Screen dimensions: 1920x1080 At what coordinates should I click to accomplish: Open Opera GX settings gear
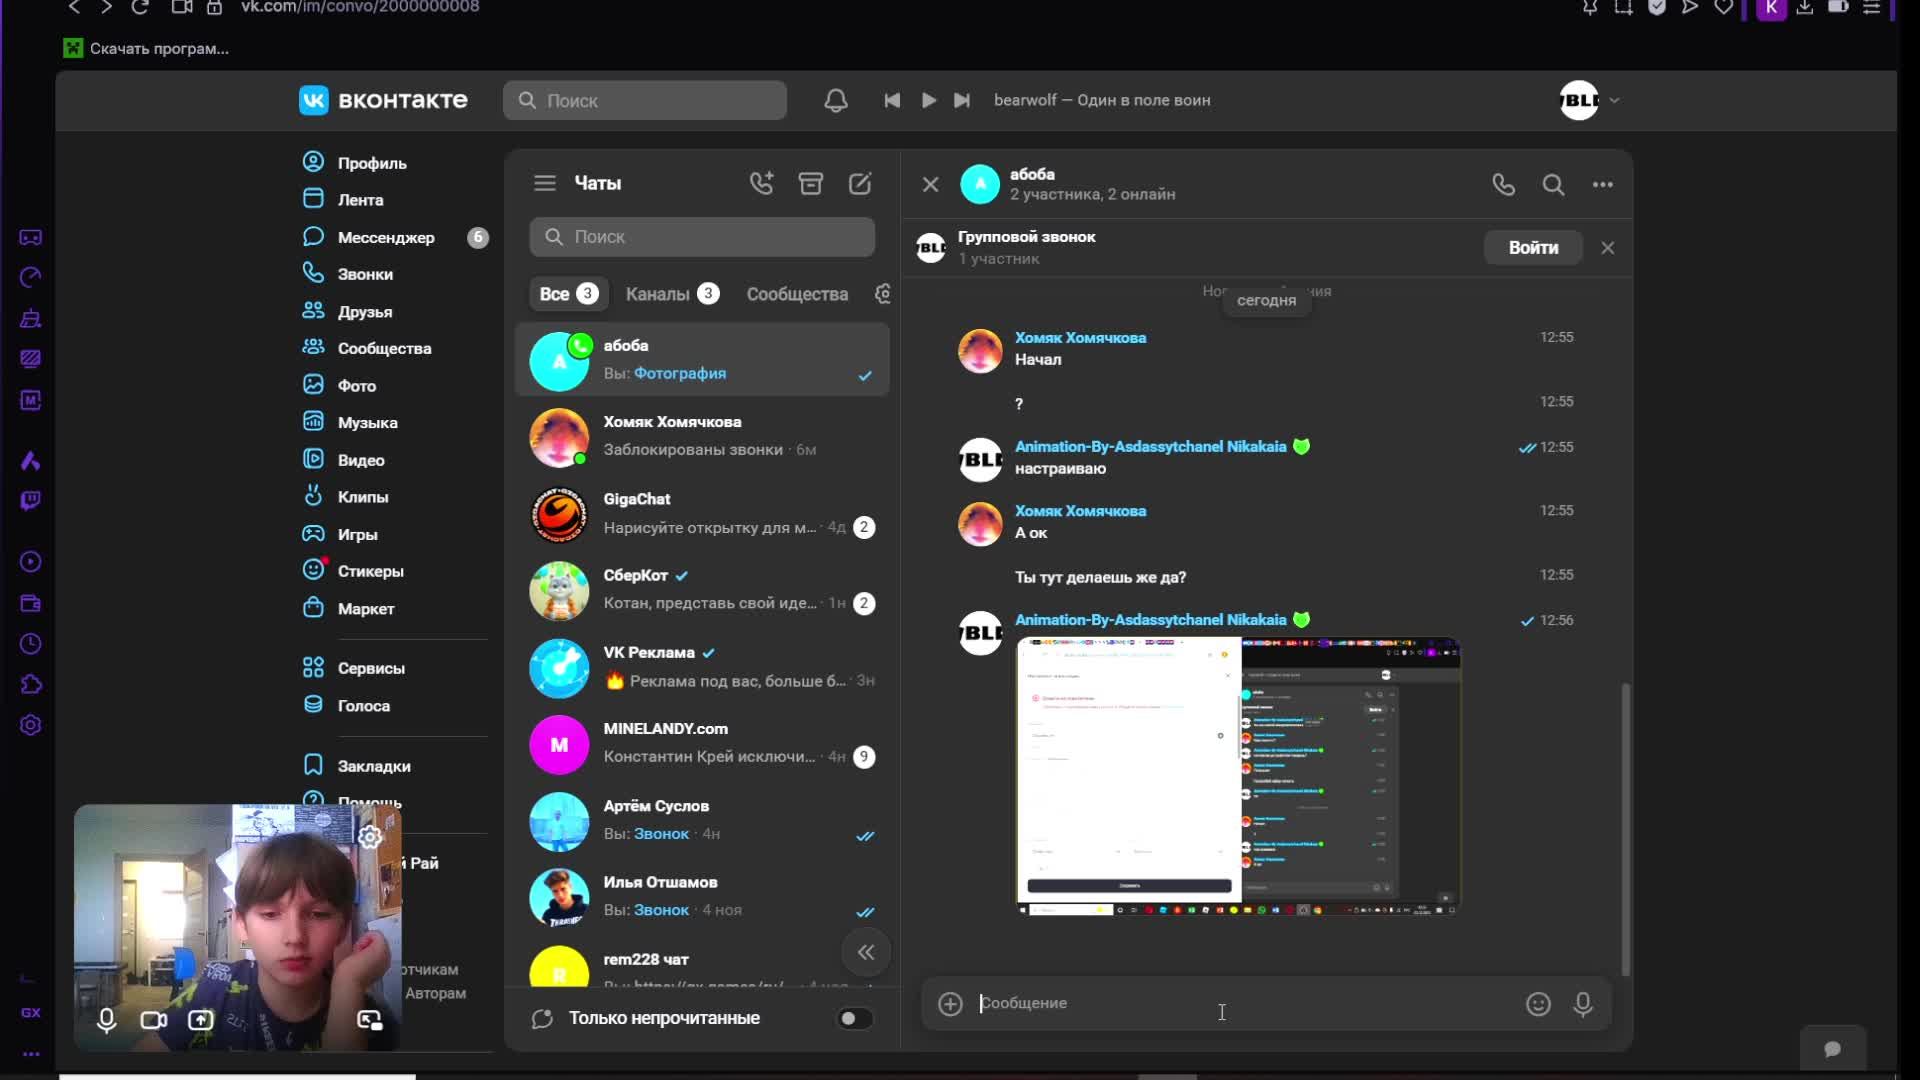(31, 725)
